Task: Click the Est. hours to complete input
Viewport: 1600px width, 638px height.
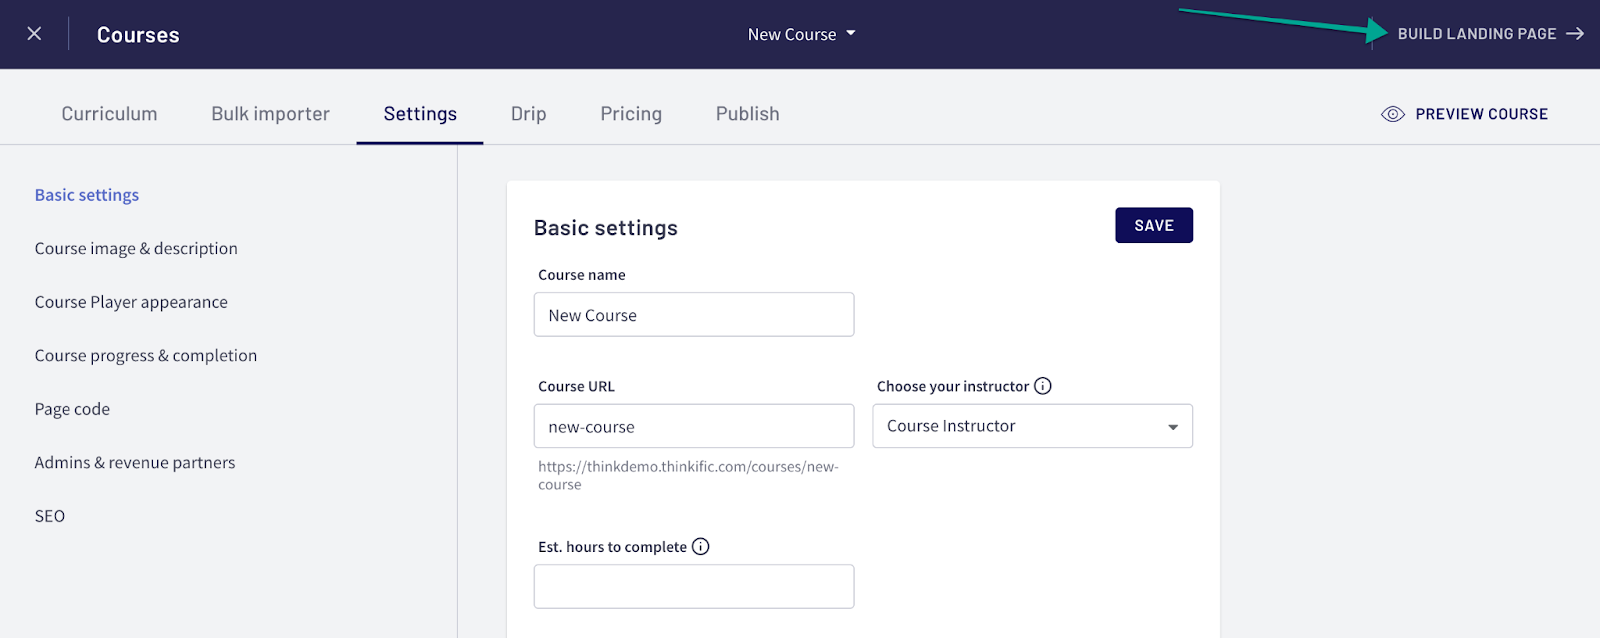Action: 694,587
